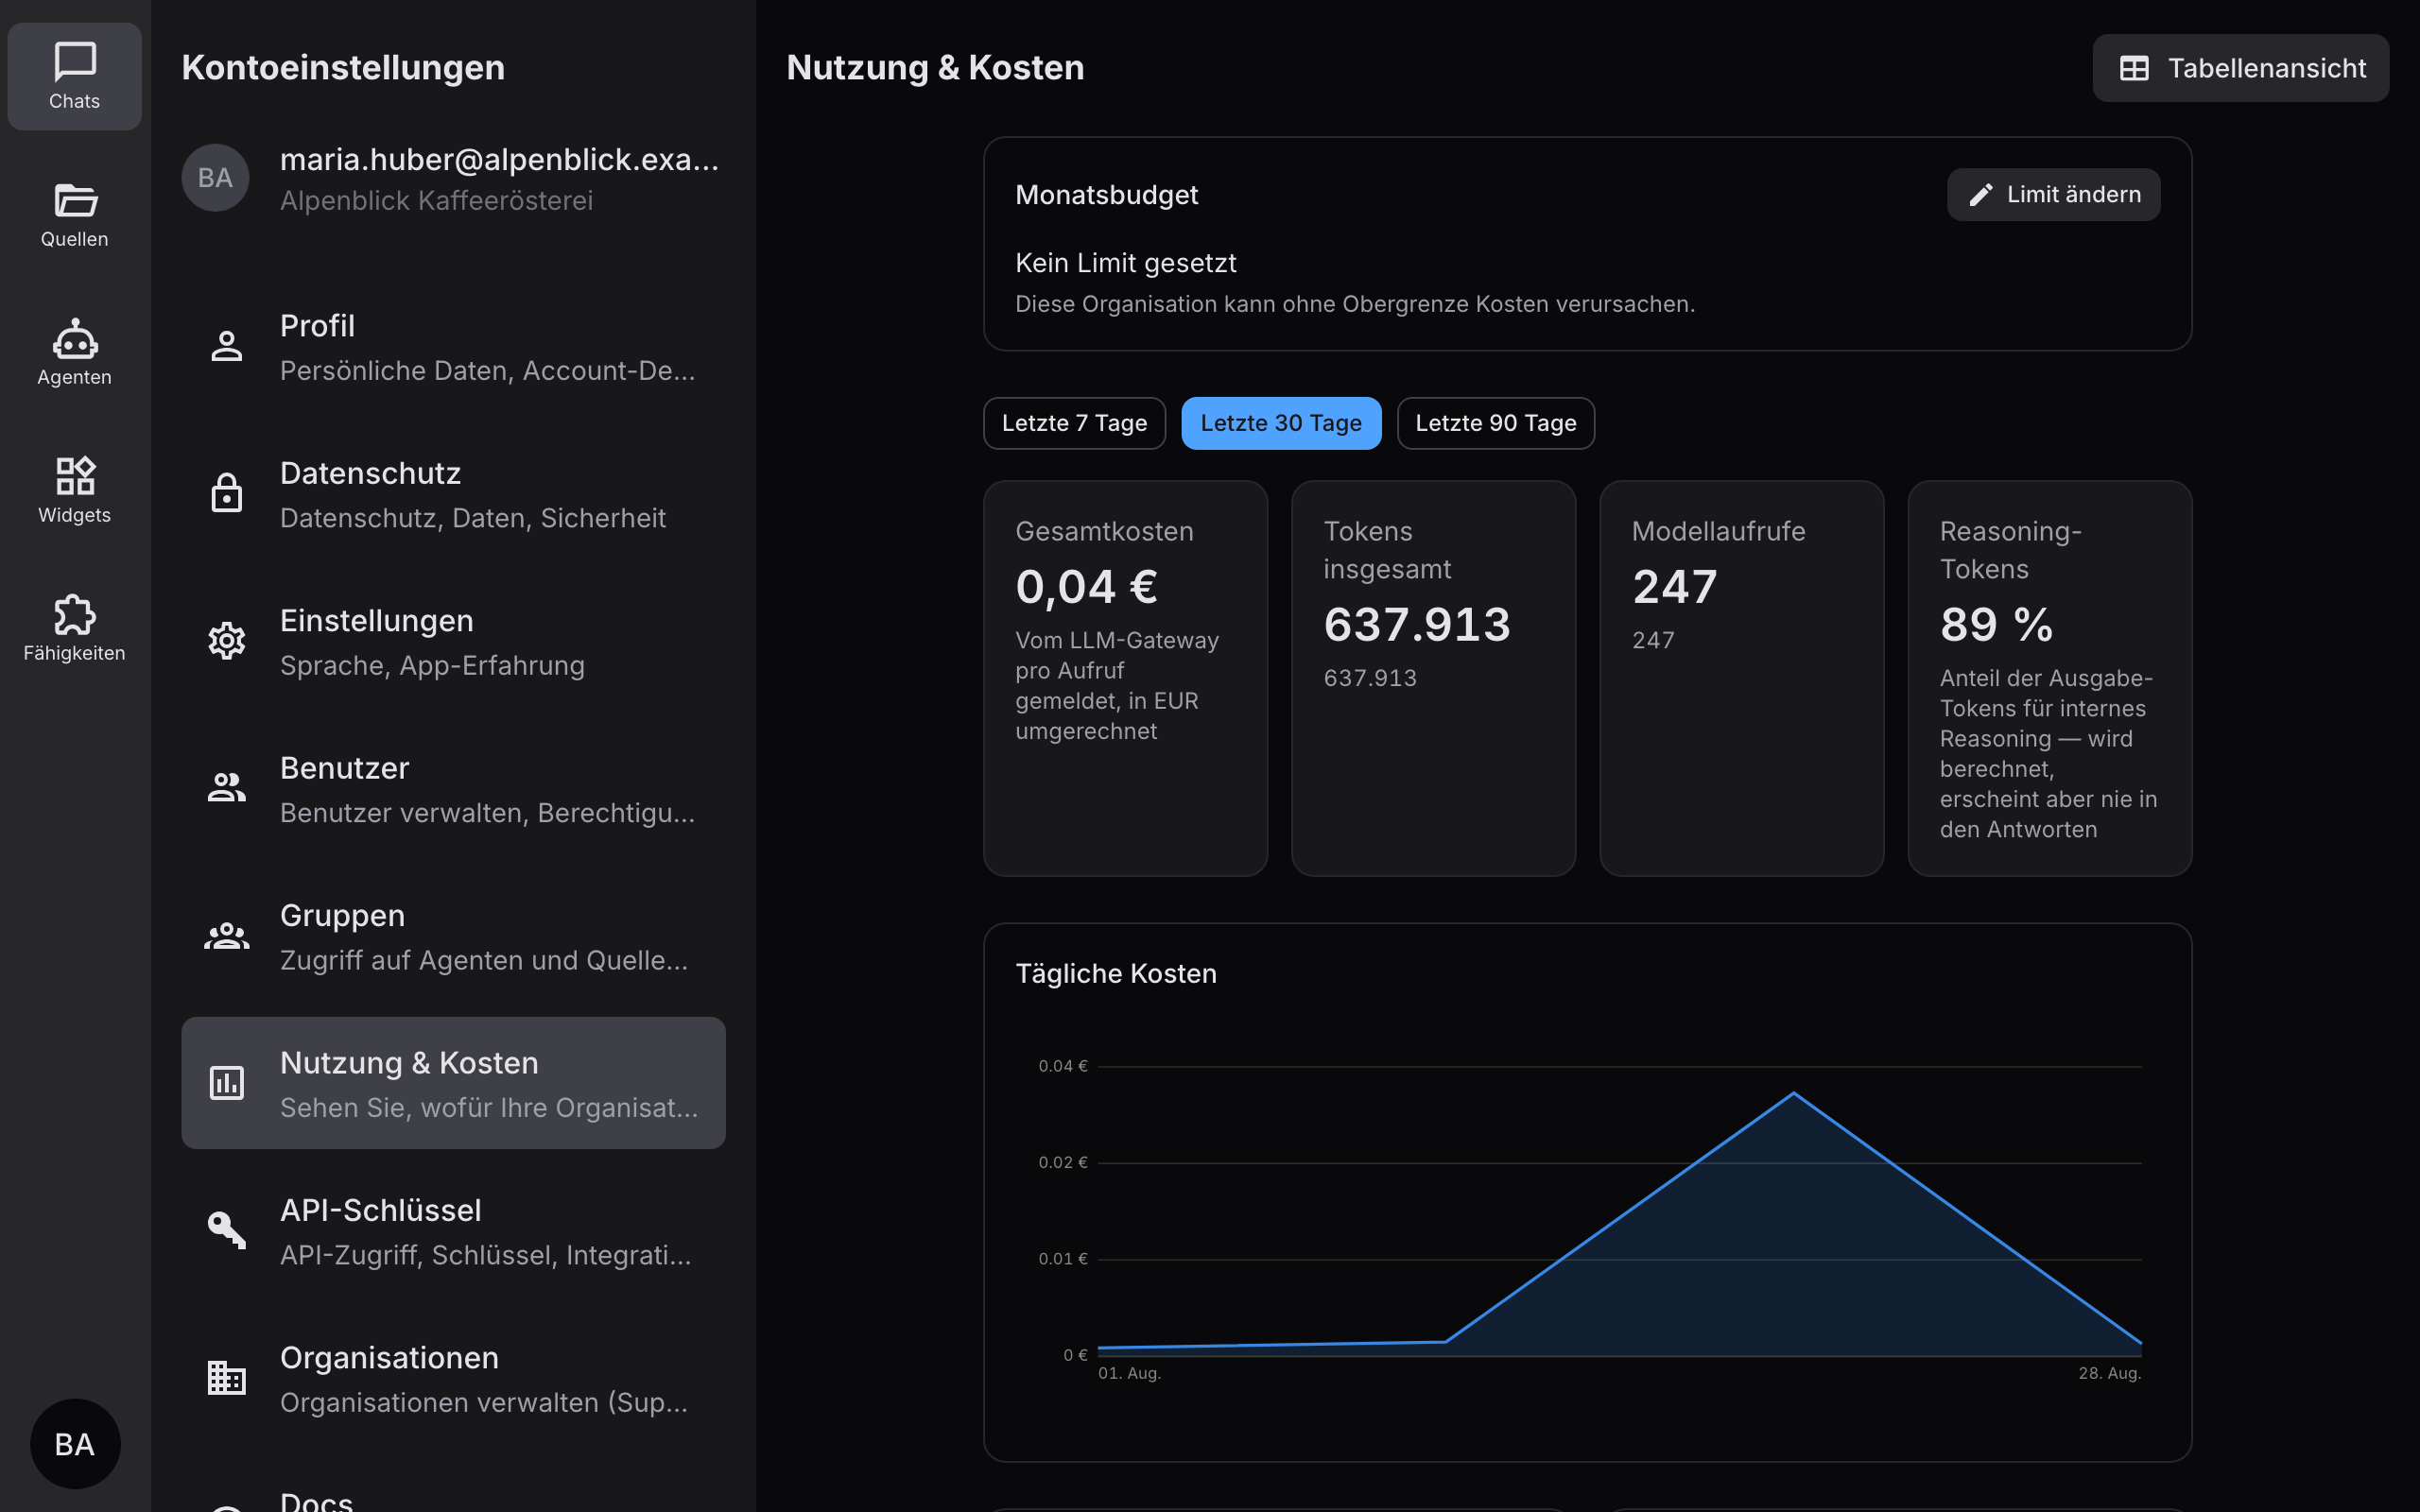The image size is (2420, 1512).
Task: Switch to Tabellenansicht
Action: pyautogui.click(x=2240, y=68)
